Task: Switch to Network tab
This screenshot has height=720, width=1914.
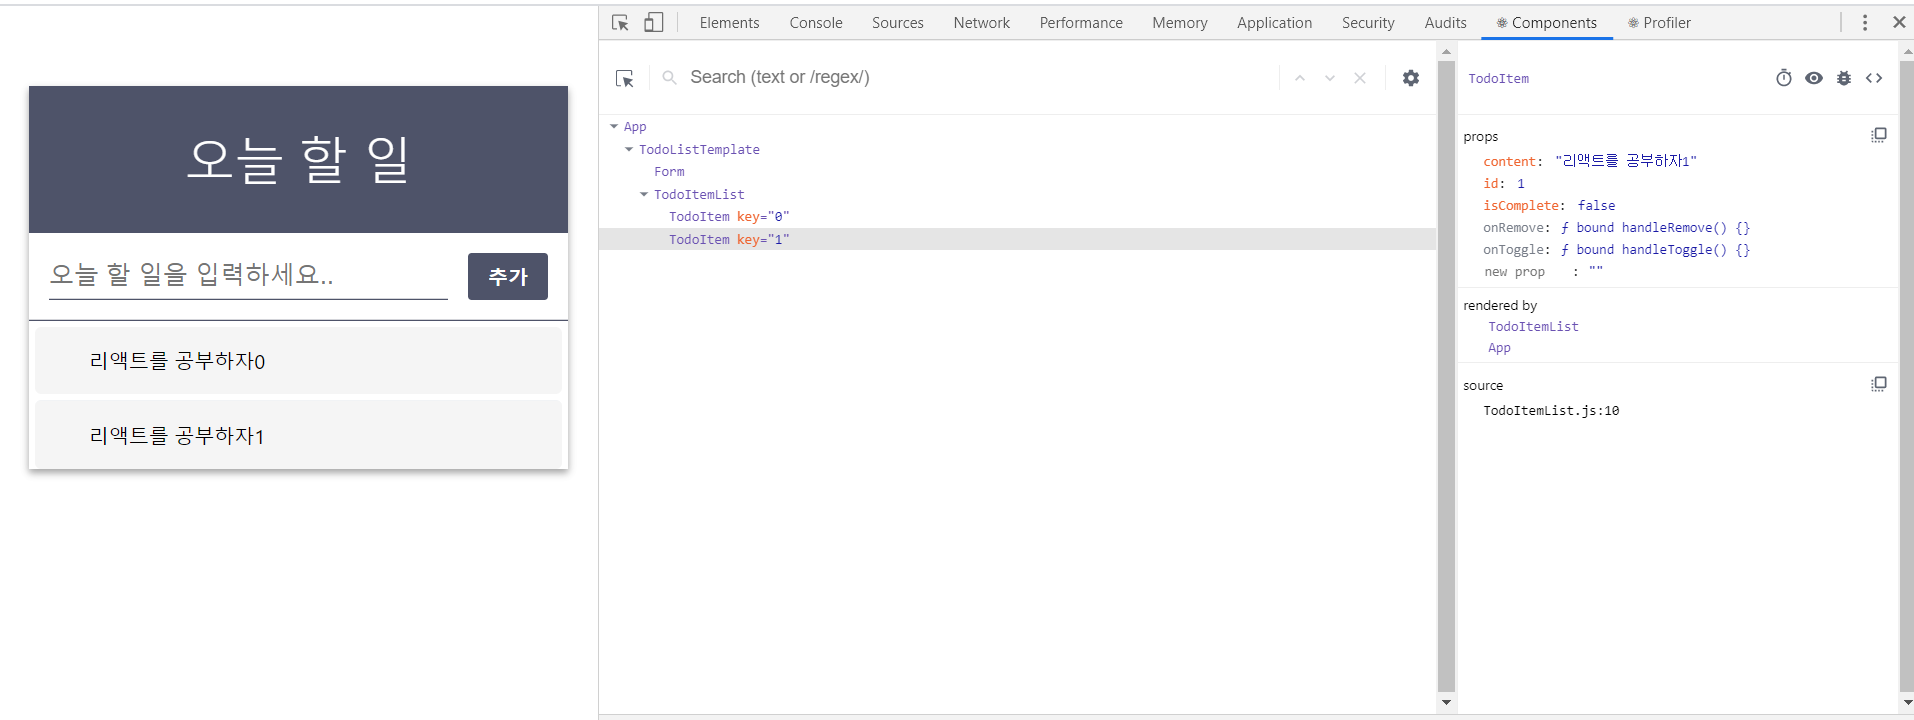Action: 982,23
